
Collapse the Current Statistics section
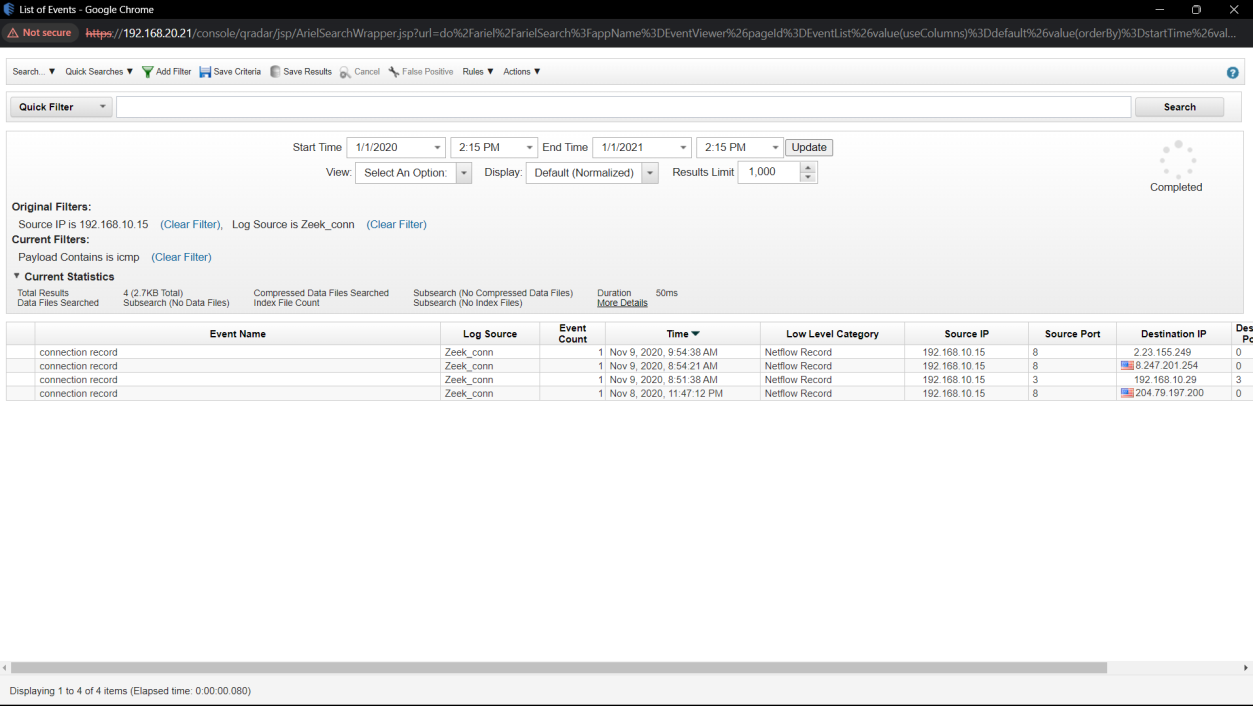point(17,276)
